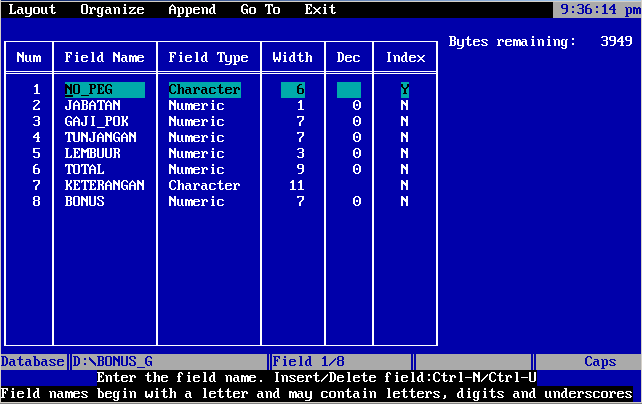Toggle the Index flag of GAJI_POK
The height and width of the screenshot is (404, 642).
tap(405, 122)
